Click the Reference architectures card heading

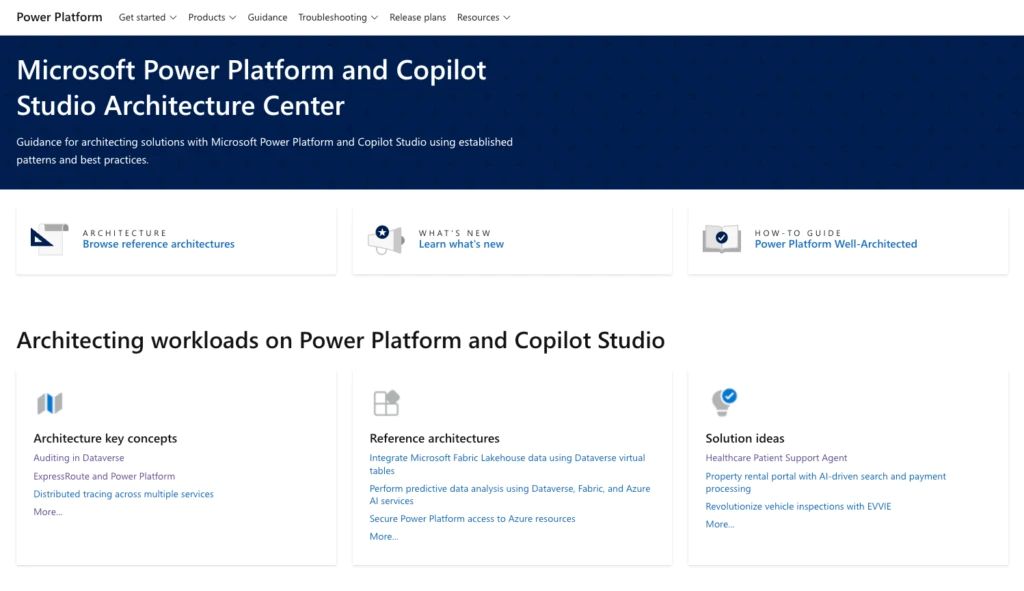click(434, 438)
